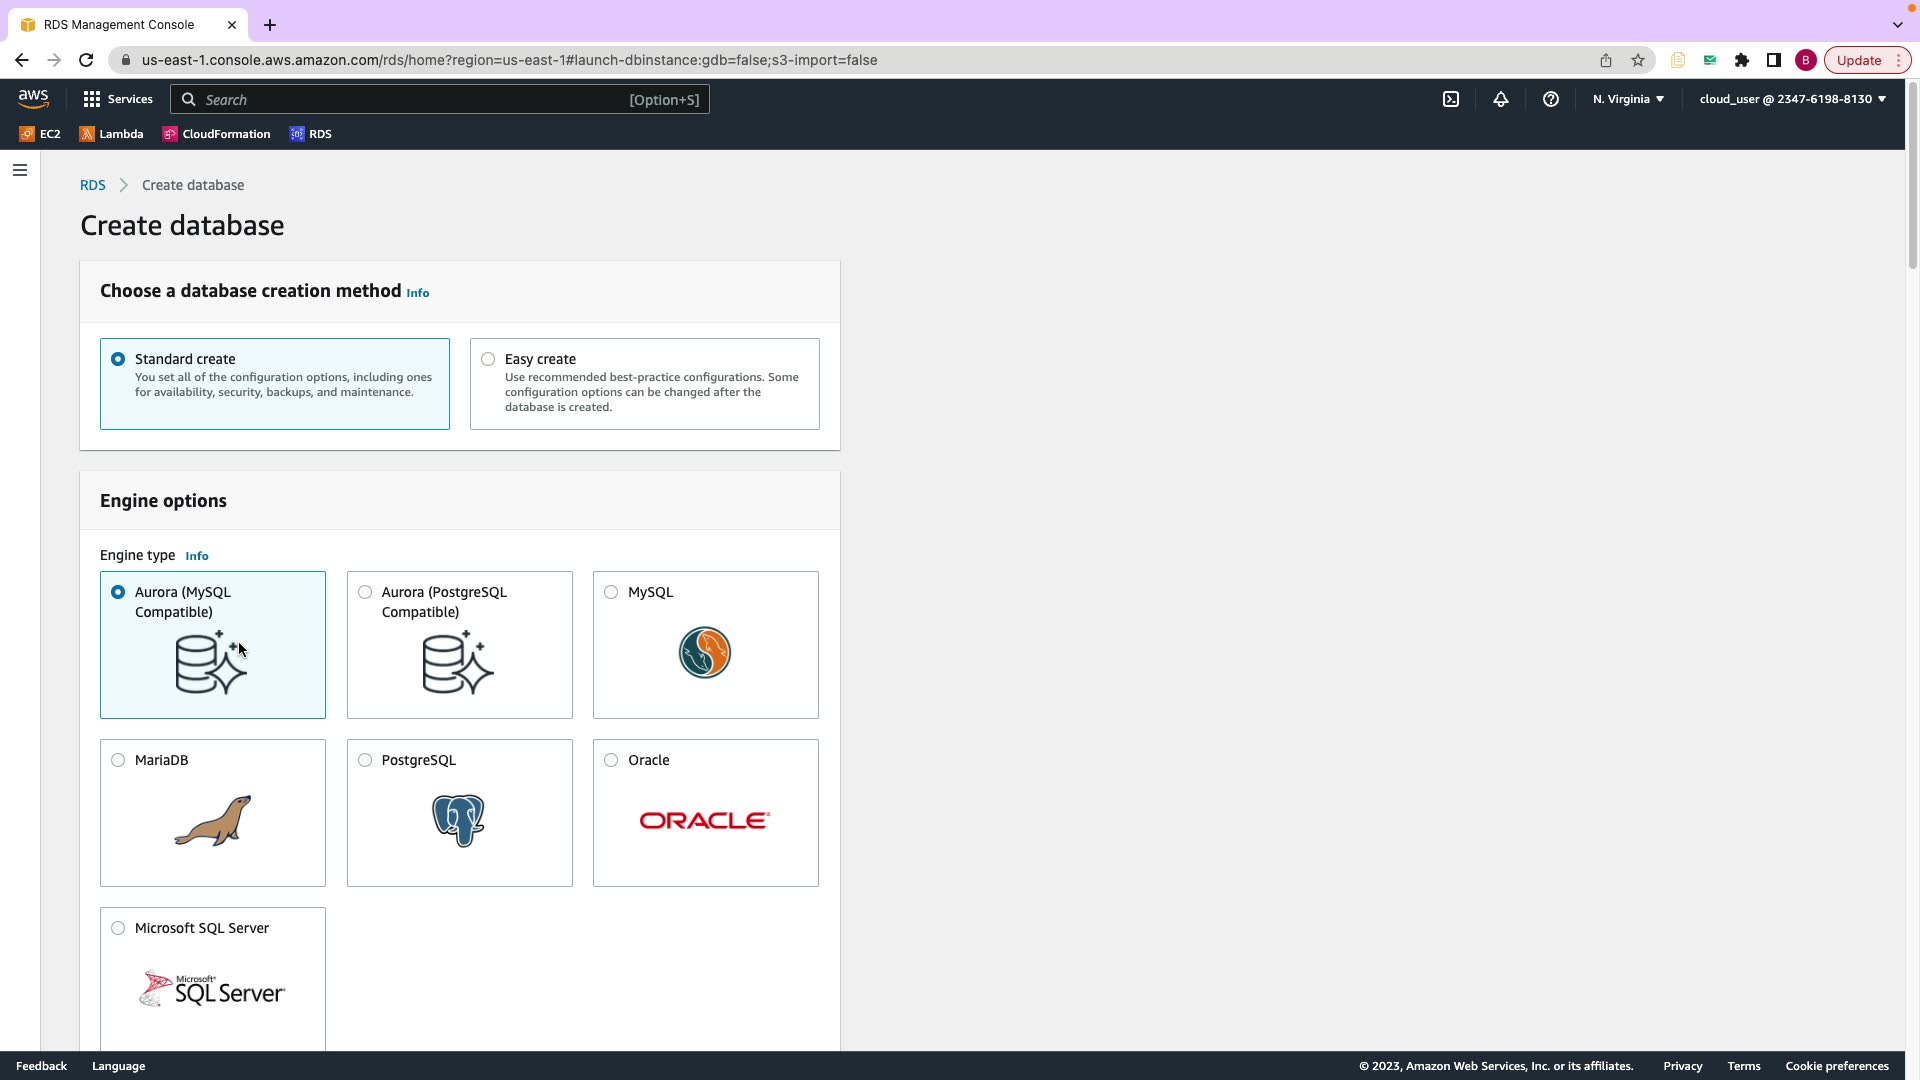Open CloudFormation shortcut in favorites bar
Viewport: 1920px width, 1080px height.
point(217,134)
